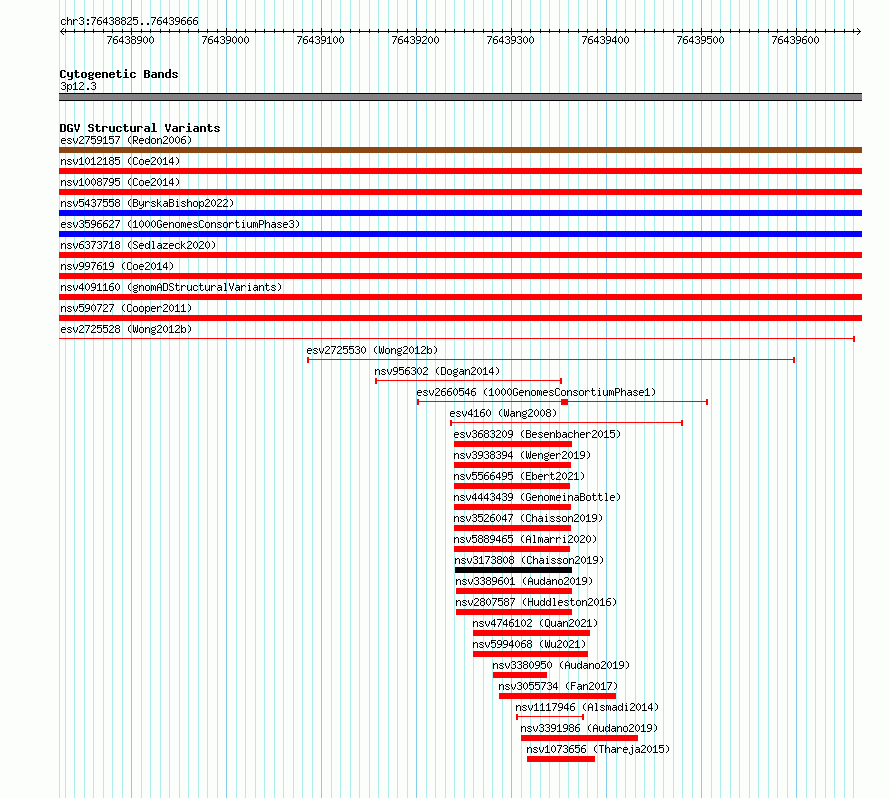This screenshot has height=798, width=890.
Task: Open nsv4443439 (GenomeinaBottle) variant label
Action: point(537,497)
